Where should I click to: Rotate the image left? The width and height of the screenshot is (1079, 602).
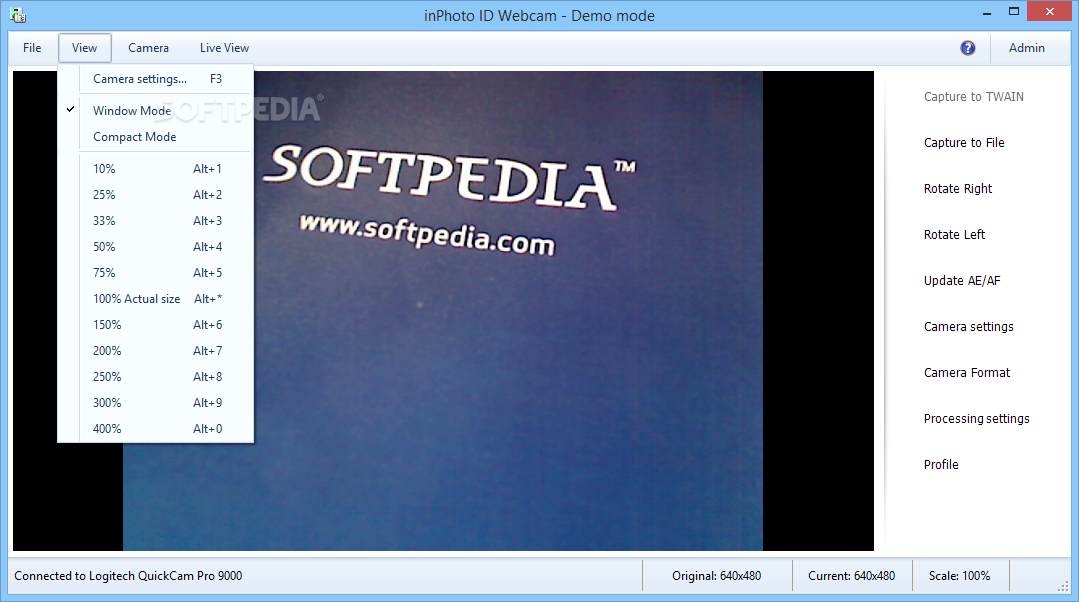click(x=954, y=235)
